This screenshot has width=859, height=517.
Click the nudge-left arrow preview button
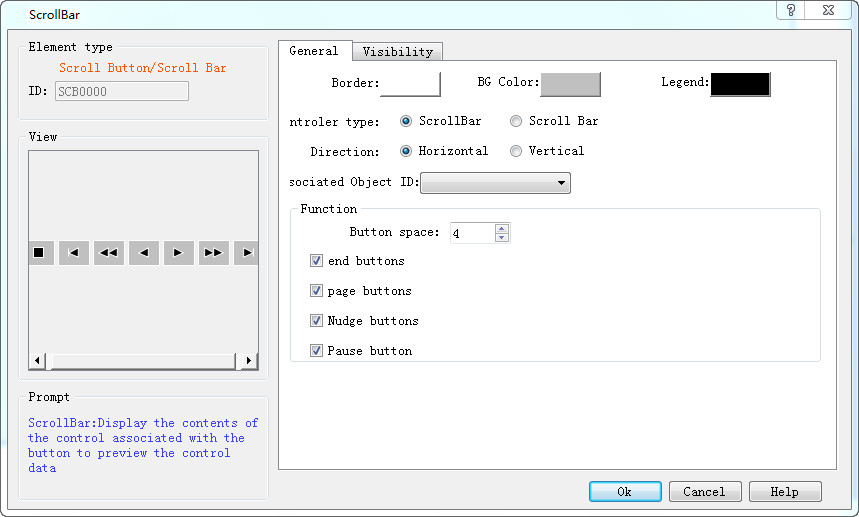[x=144, y=252]
